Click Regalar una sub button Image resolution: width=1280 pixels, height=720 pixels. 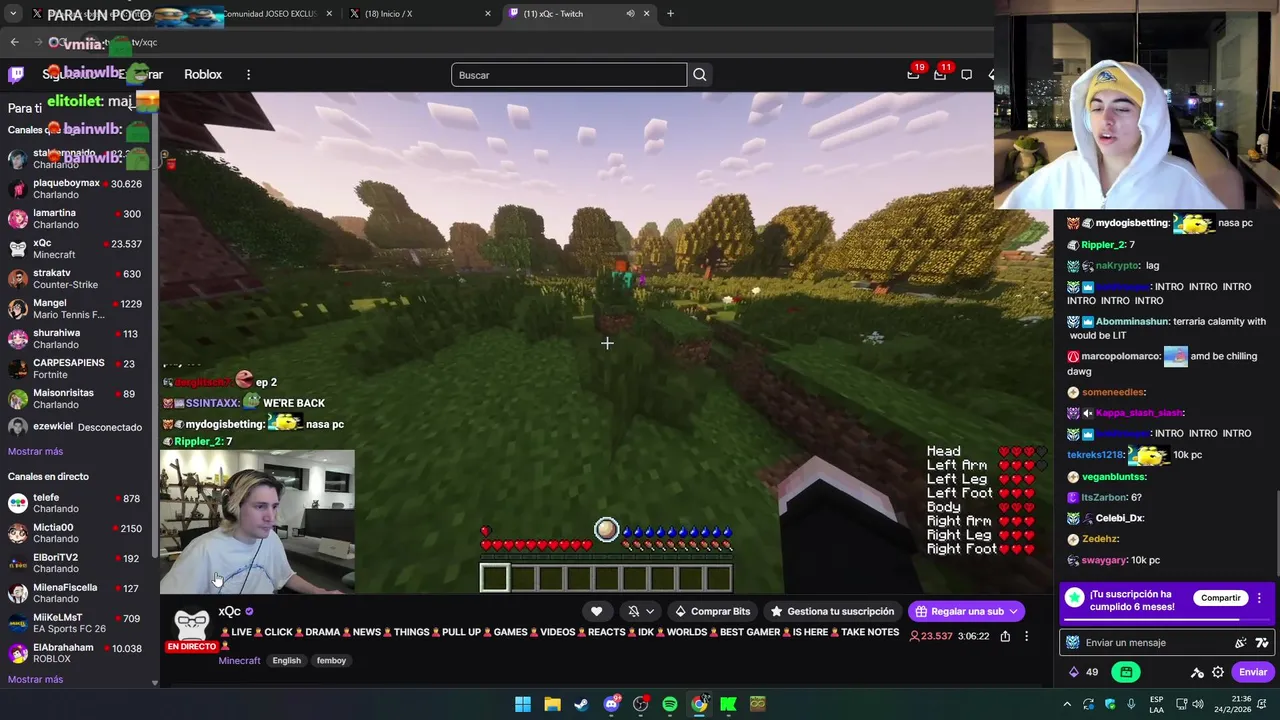[x=966, y=611]
